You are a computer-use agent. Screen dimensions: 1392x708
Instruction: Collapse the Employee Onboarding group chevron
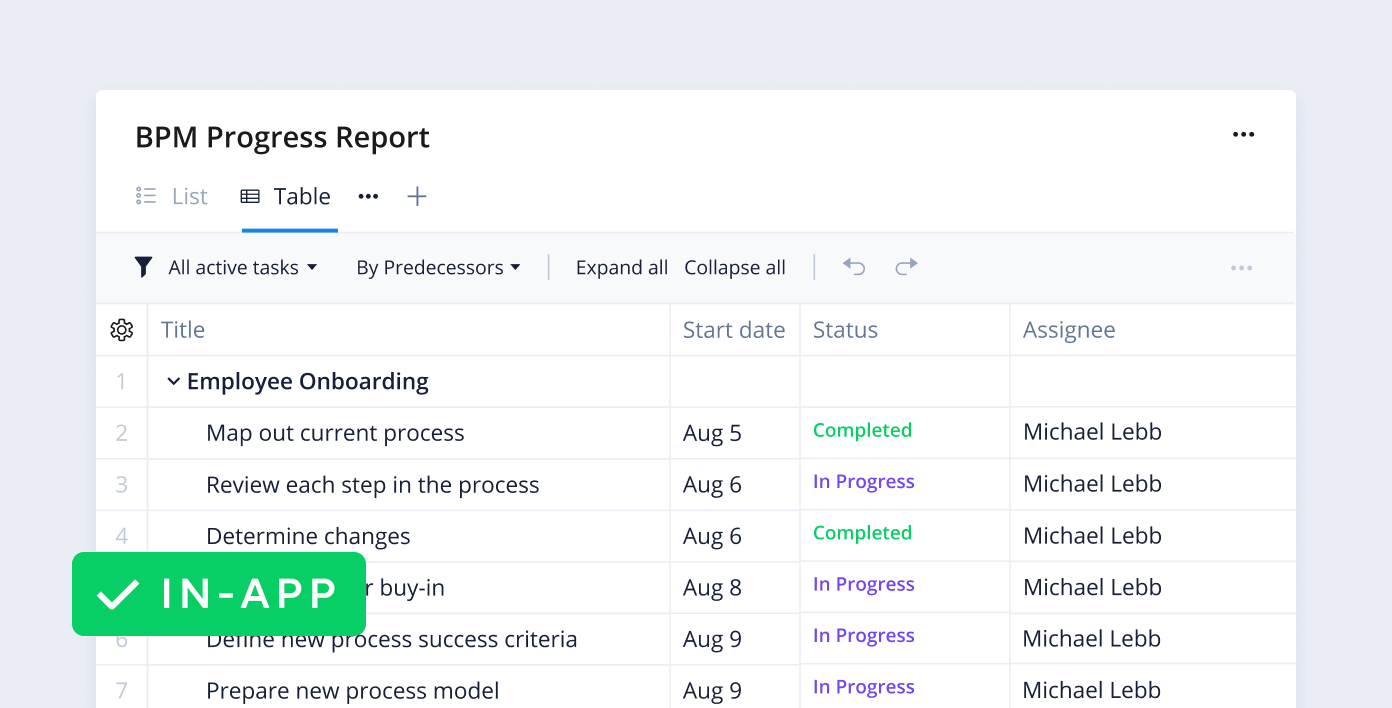tap(173, 381)
